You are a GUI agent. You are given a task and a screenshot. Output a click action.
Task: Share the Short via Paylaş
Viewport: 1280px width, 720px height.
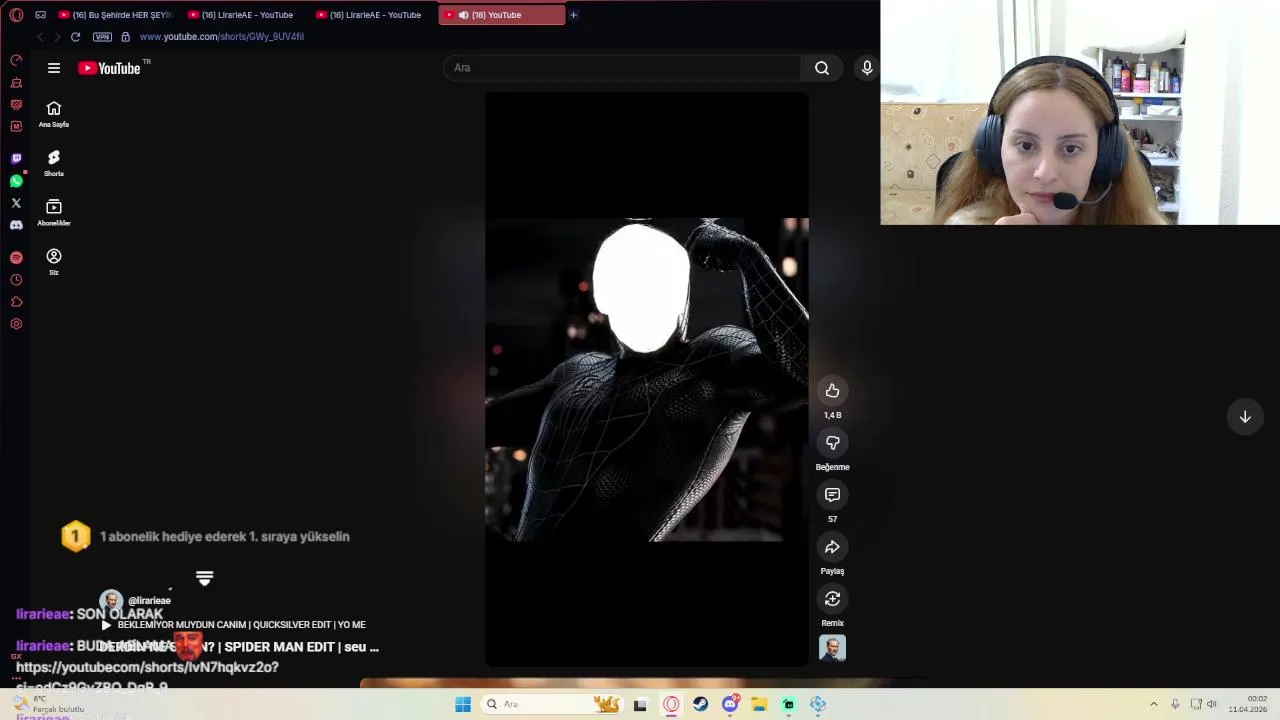tap(832, 547)
